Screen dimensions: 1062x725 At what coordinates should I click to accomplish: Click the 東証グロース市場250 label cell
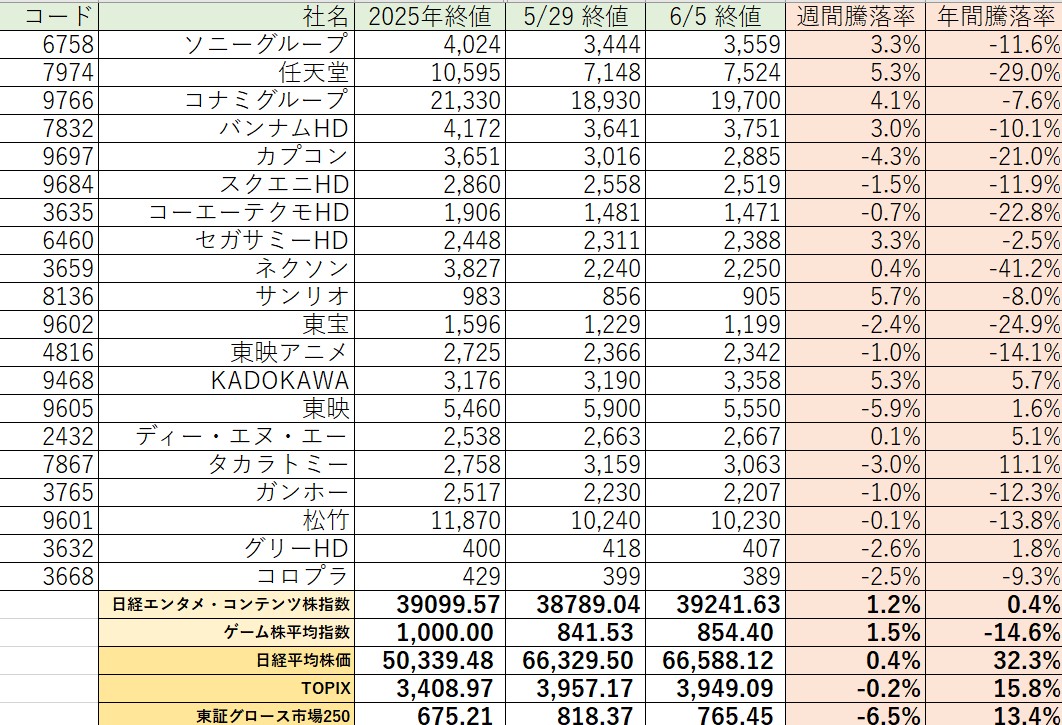coord(226,715)
